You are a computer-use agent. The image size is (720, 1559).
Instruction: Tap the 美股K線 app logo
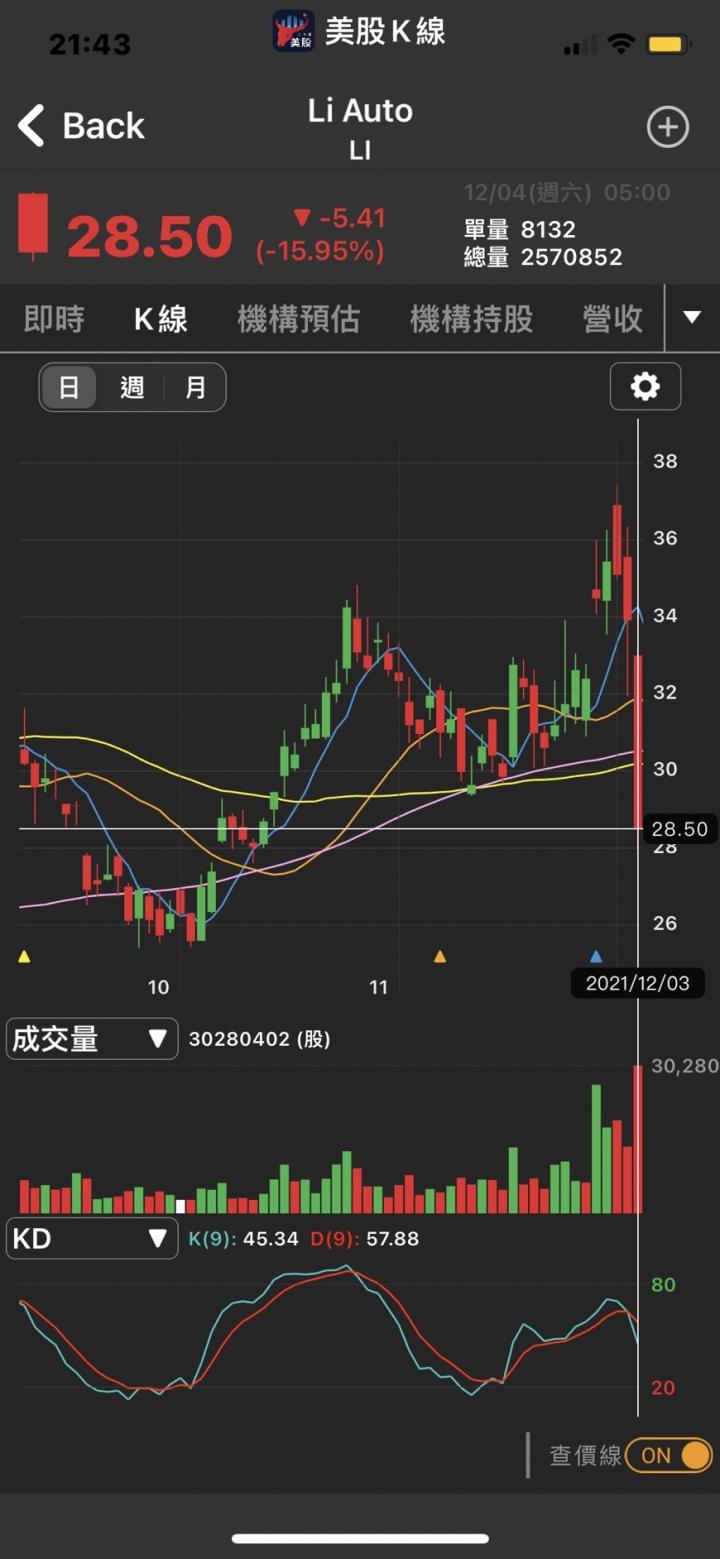pyautogui.click(x=293, y=31)
